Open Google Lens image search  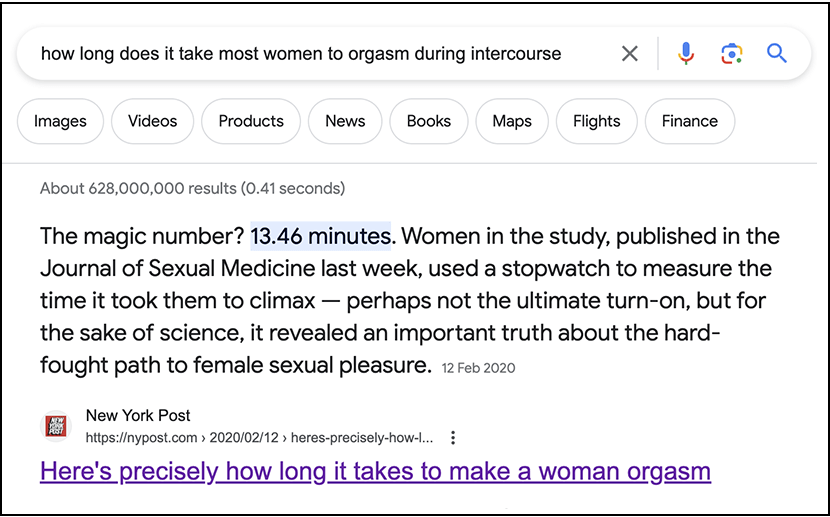click(x=732, y=54)
